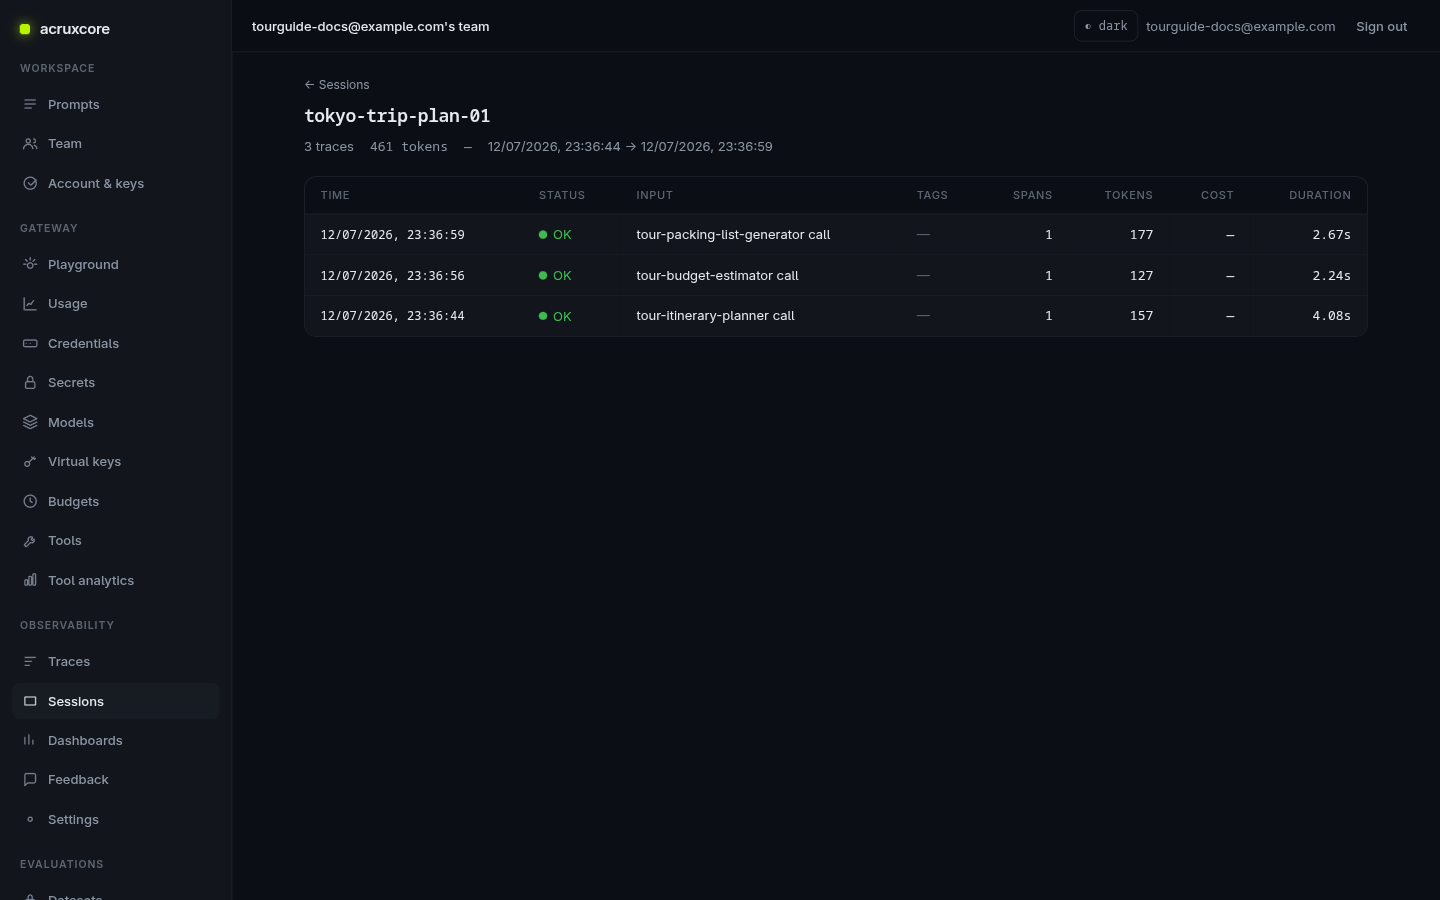Click the 177 tokens value
Screen dimensions: 1440x900
[1141, 235]
